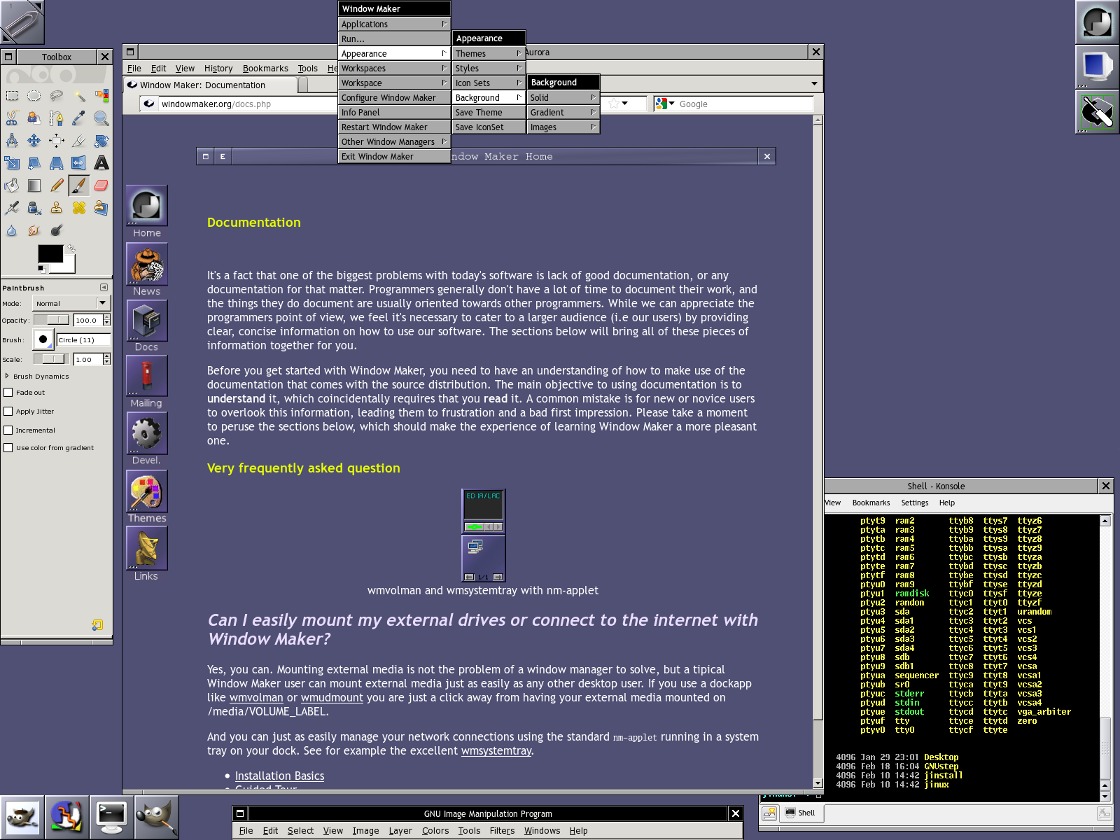The image size is (1120, 840).
Task: Pick the Fuzzy Select magic wand tool
Action: tap(79, 96)
